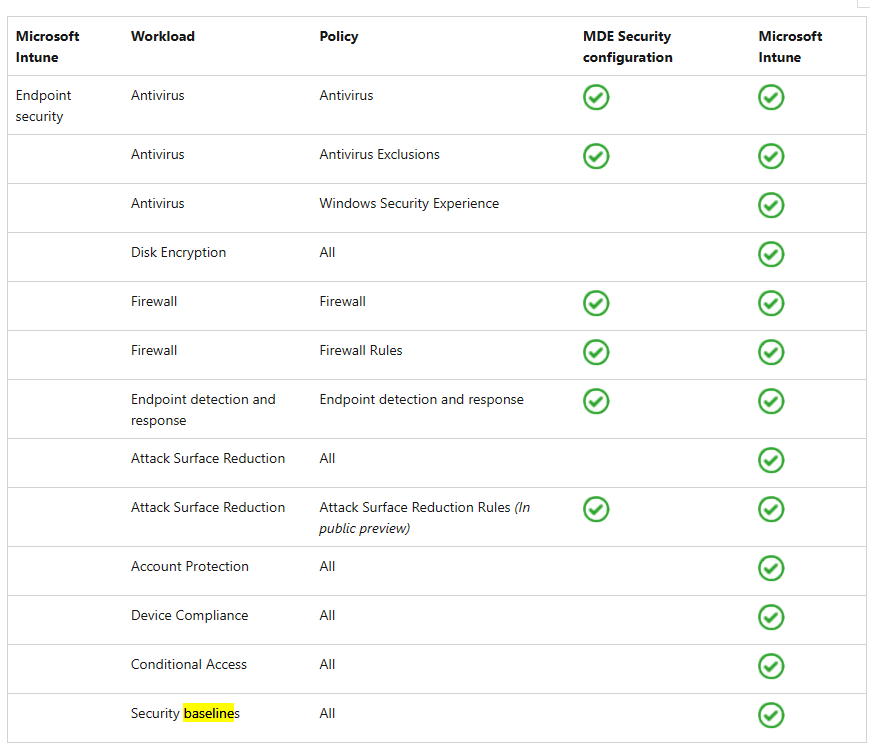Select the Firewall Rules MDE checkmark icon
This screenshot has width=870, height=755.
[596, 352]
